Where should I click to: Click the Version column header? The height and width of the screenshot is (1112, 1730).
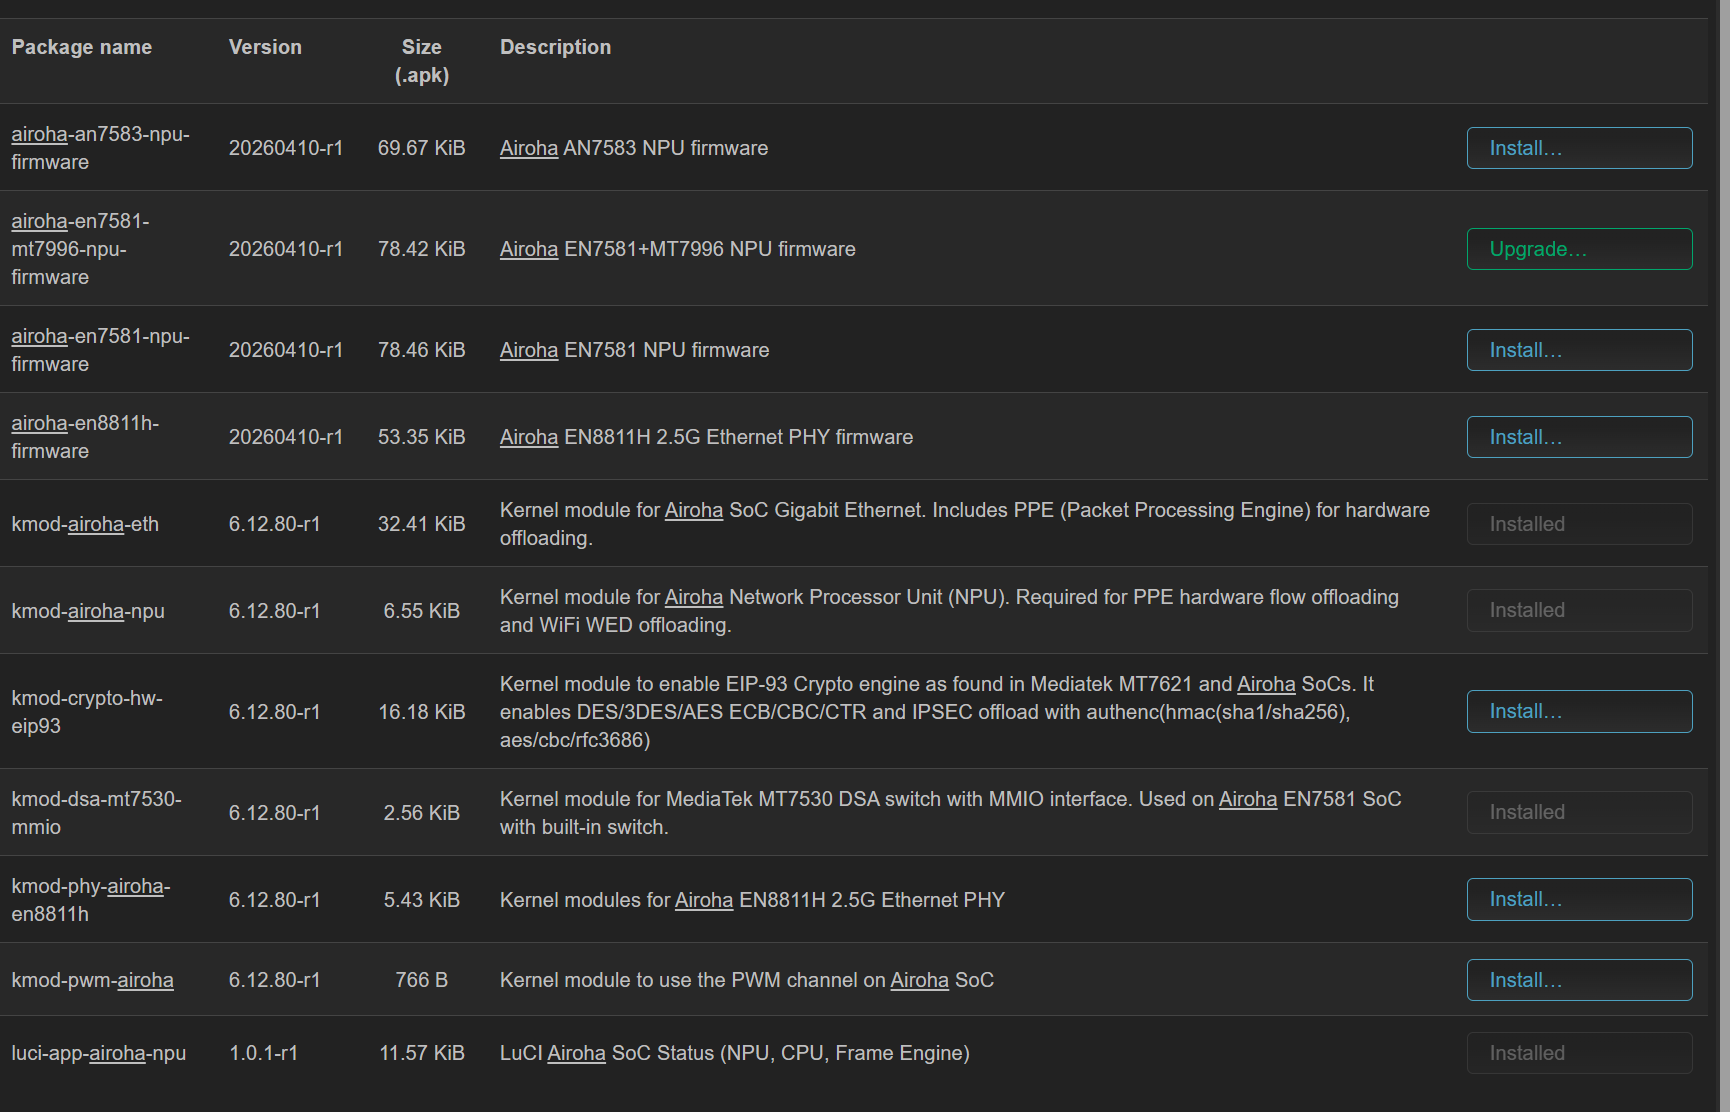(x=265, y=47)
